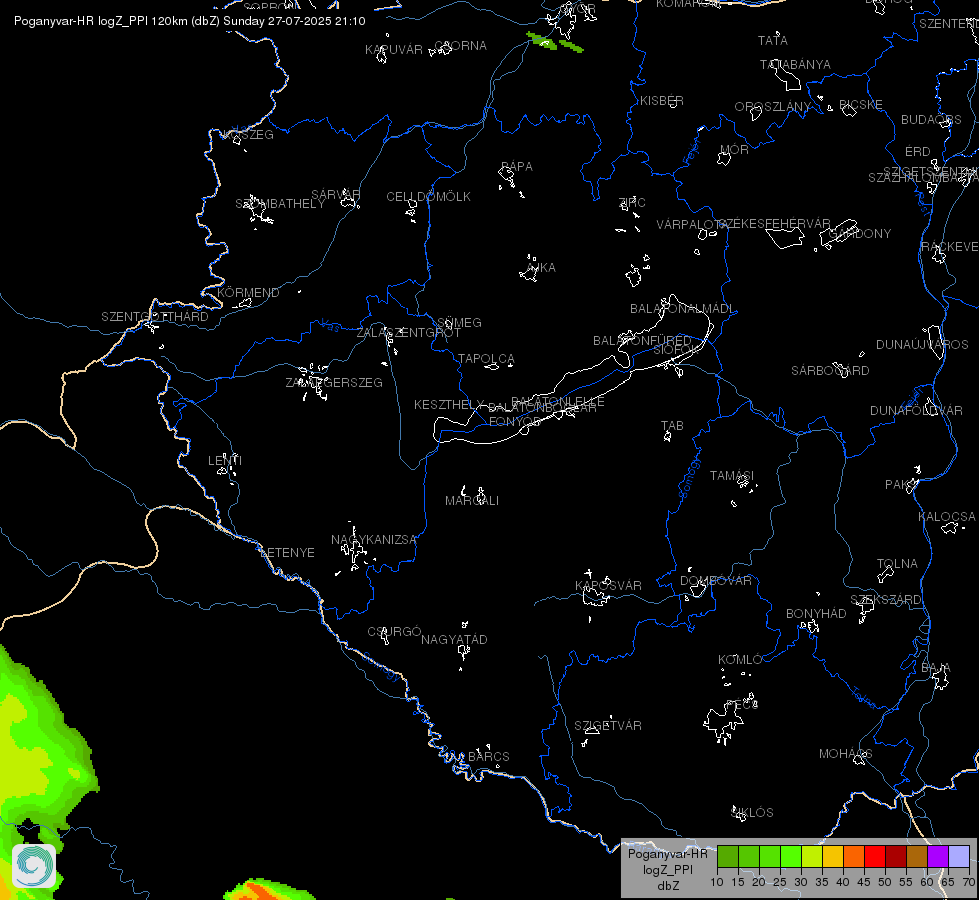This screenshot has width=979, height=900.
Task: Click the DOMBÓVÁR city label
Action: pyautogui.click(x=716, y=581)
